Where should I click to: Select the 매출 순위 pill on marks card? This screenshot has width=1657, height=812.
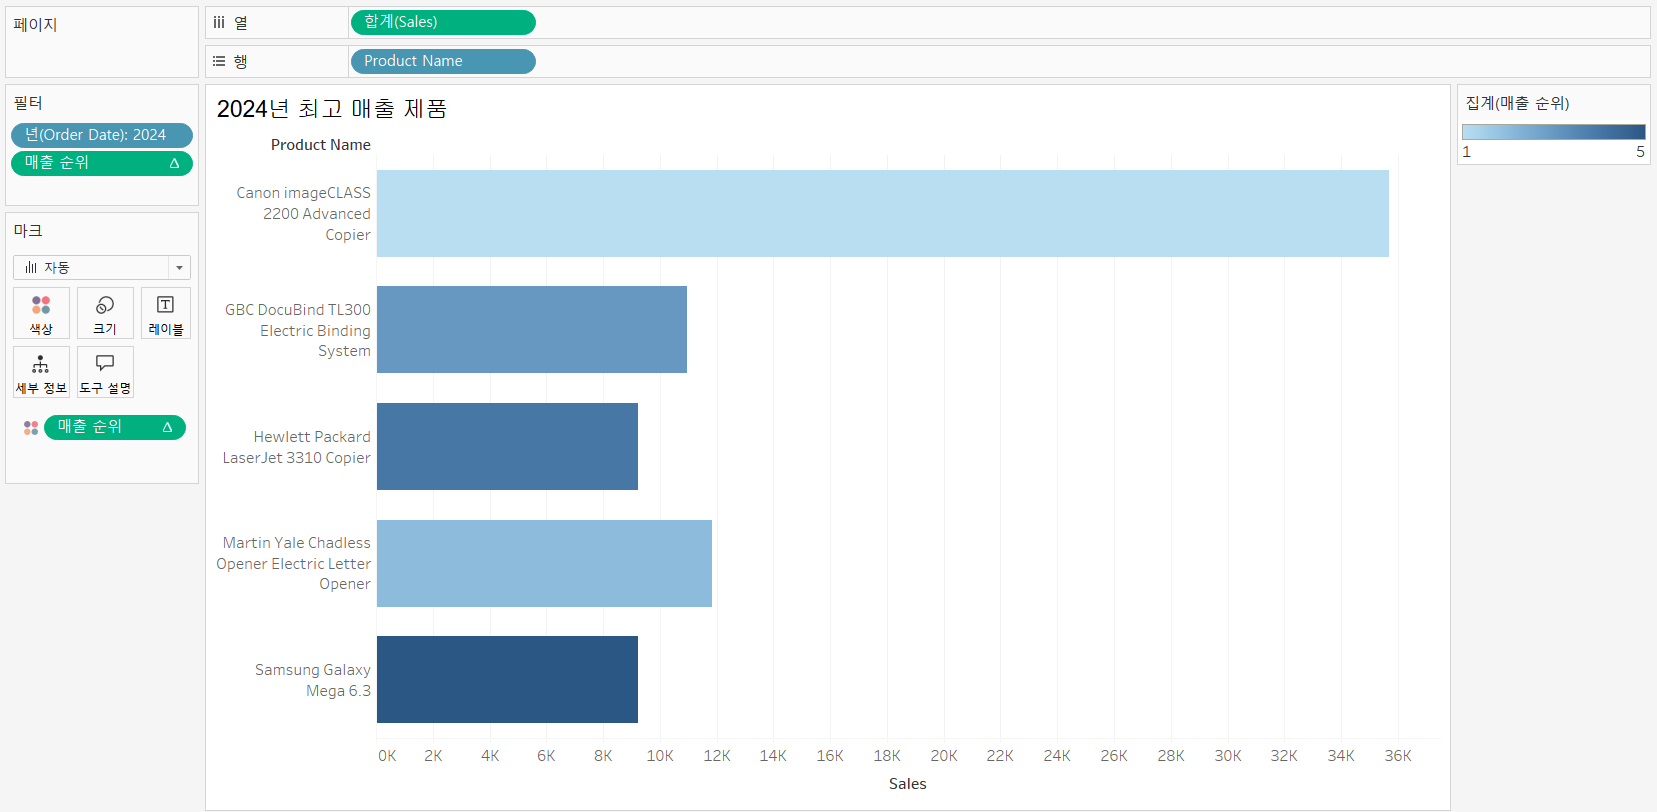click(x=115, y=427)
